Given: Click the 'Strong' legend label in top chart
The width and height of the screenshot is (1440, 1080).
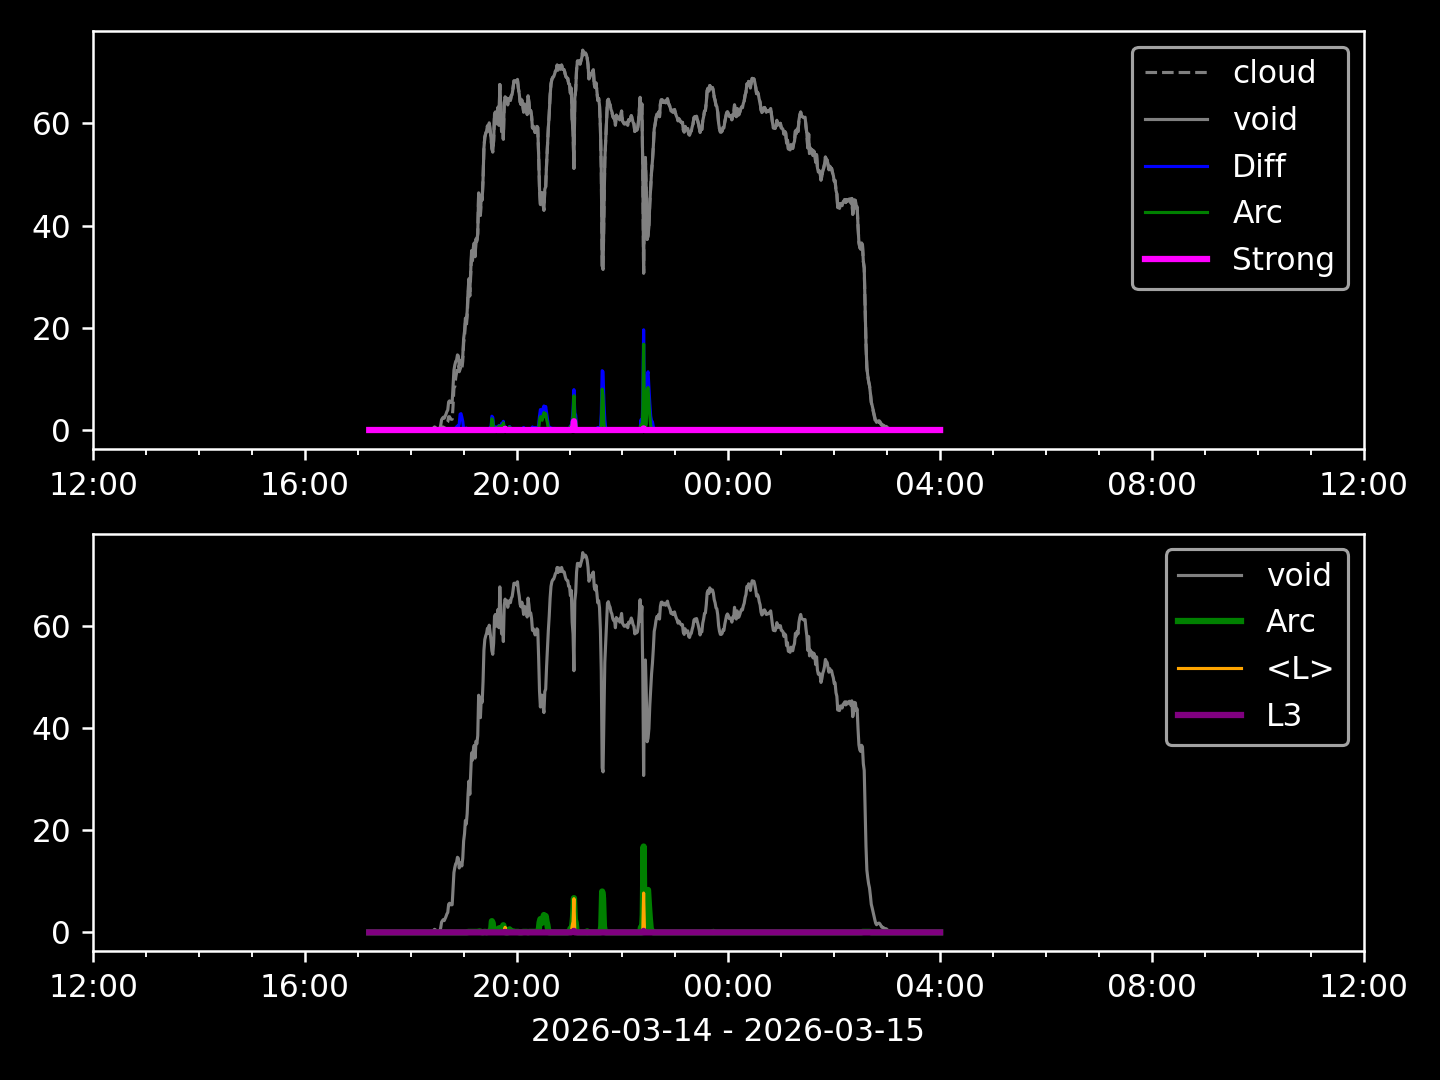Looking at the screenshot, I should [1282, 259].
